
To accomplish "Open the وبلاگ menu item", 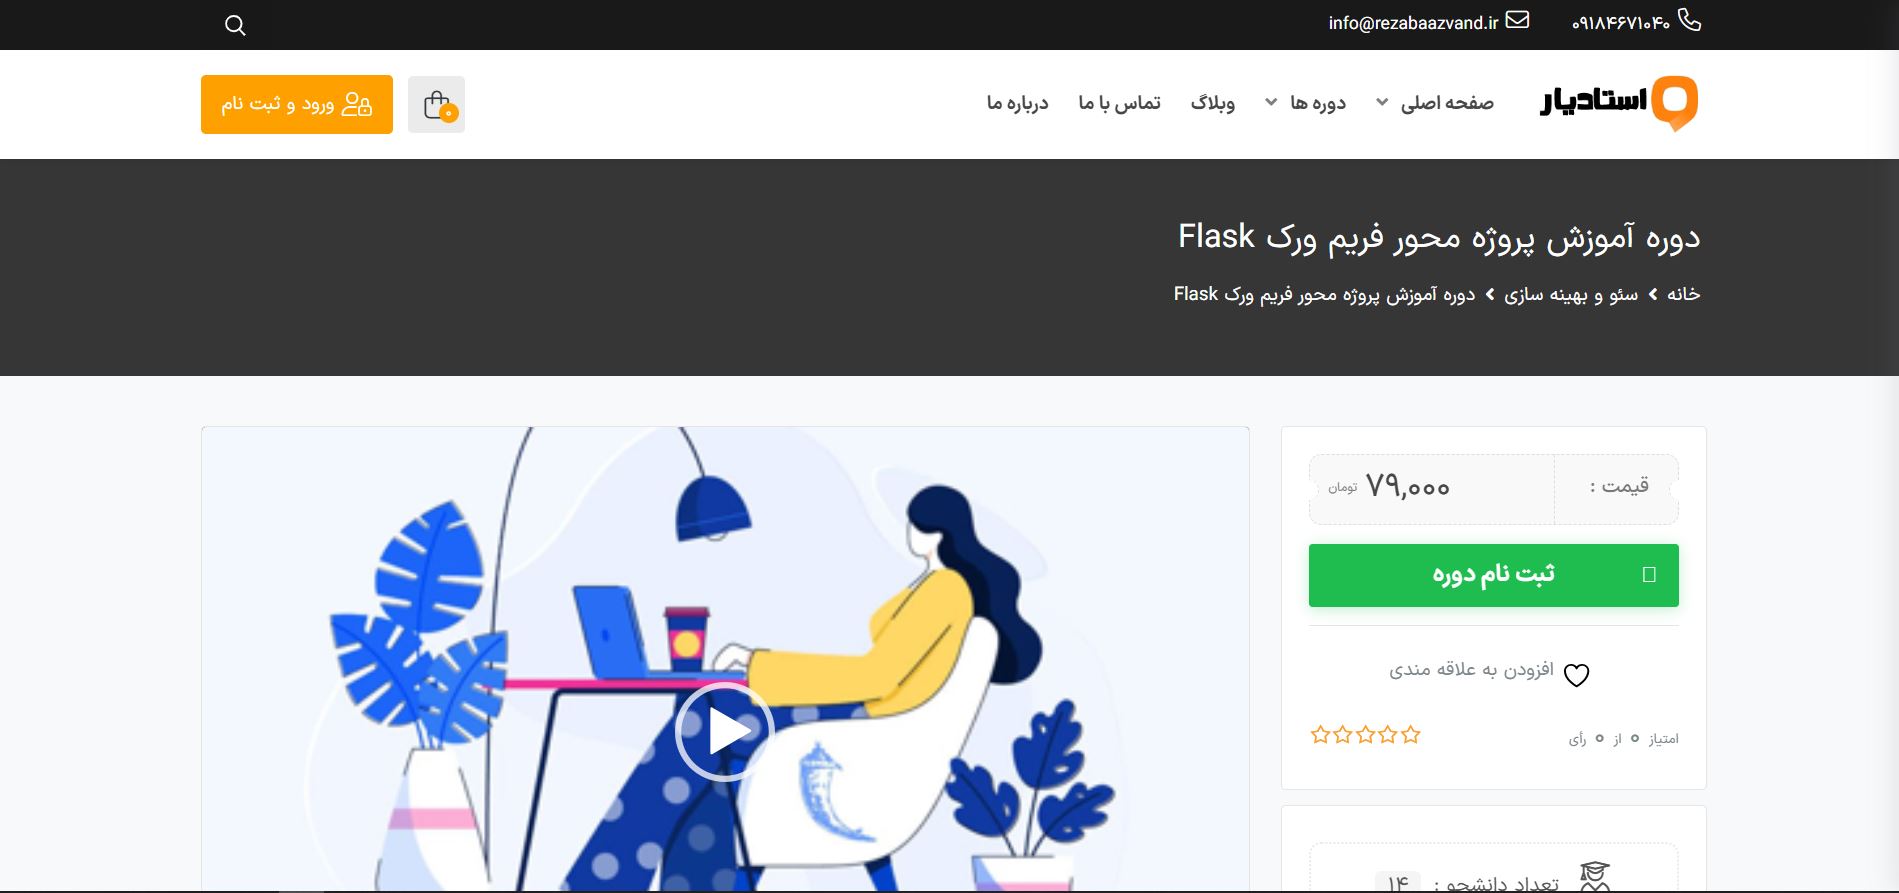I will (x=1213, y=103).
